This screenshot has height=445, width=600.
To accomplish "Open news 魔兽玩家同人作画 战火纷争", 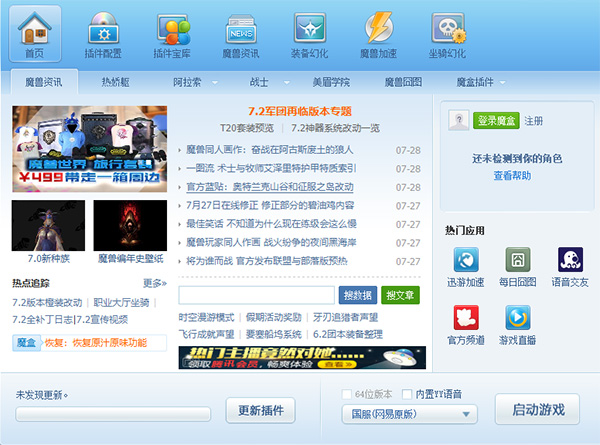I will [x=271, y=242].
